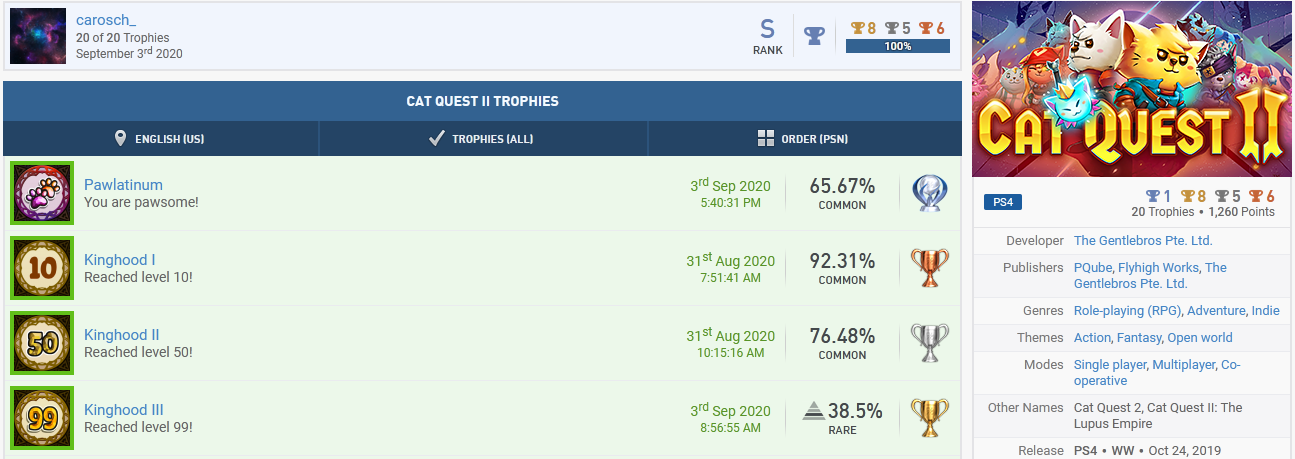The image size is (1295, 459).
Task: Click the gold trophy icon beside 38.5%
Action: (x=929, y=418)
